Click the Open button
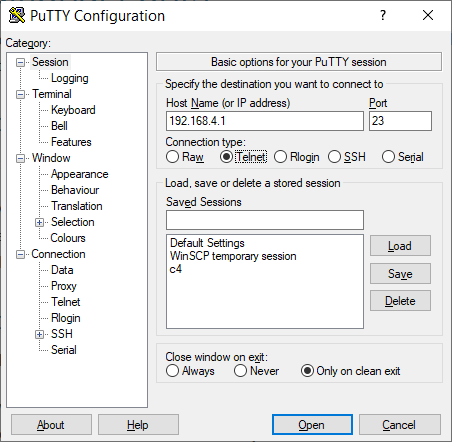The height and width of the screenshot is (442, 452). tap(312, 425)
